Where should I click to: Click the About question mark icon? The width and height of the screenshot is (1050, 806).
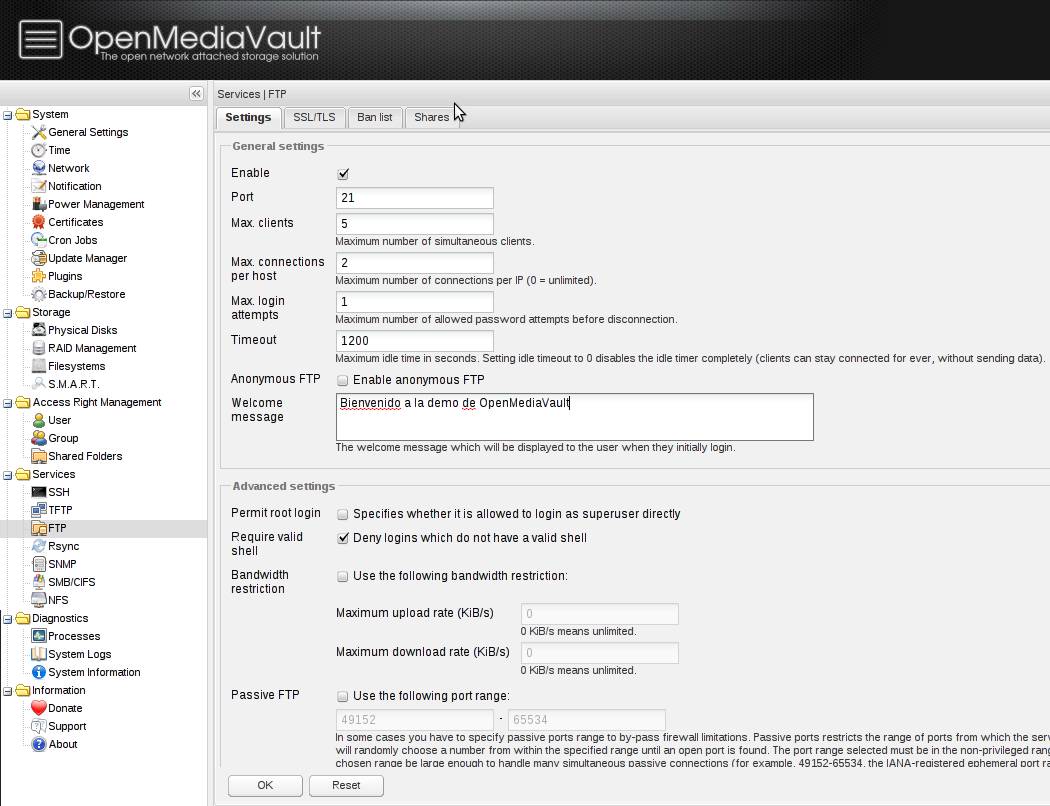pos(39,744)
